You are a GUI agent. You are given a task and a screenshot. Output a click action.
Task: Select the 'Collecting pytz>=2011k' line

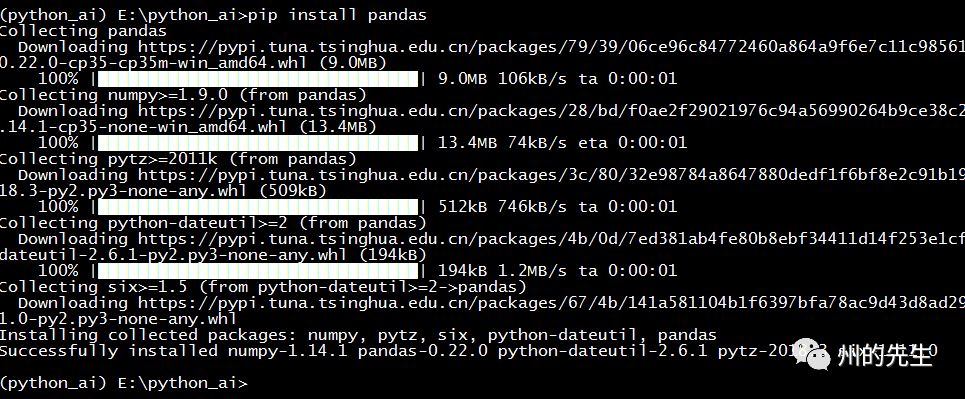click(x=178, y=159)
